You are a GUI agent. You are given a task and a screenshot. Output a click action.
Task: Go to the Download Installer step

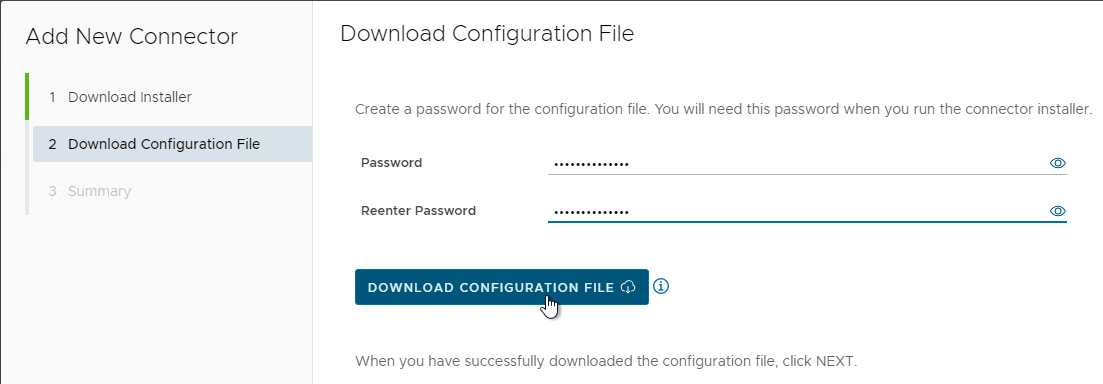click(x=129, y=97)
